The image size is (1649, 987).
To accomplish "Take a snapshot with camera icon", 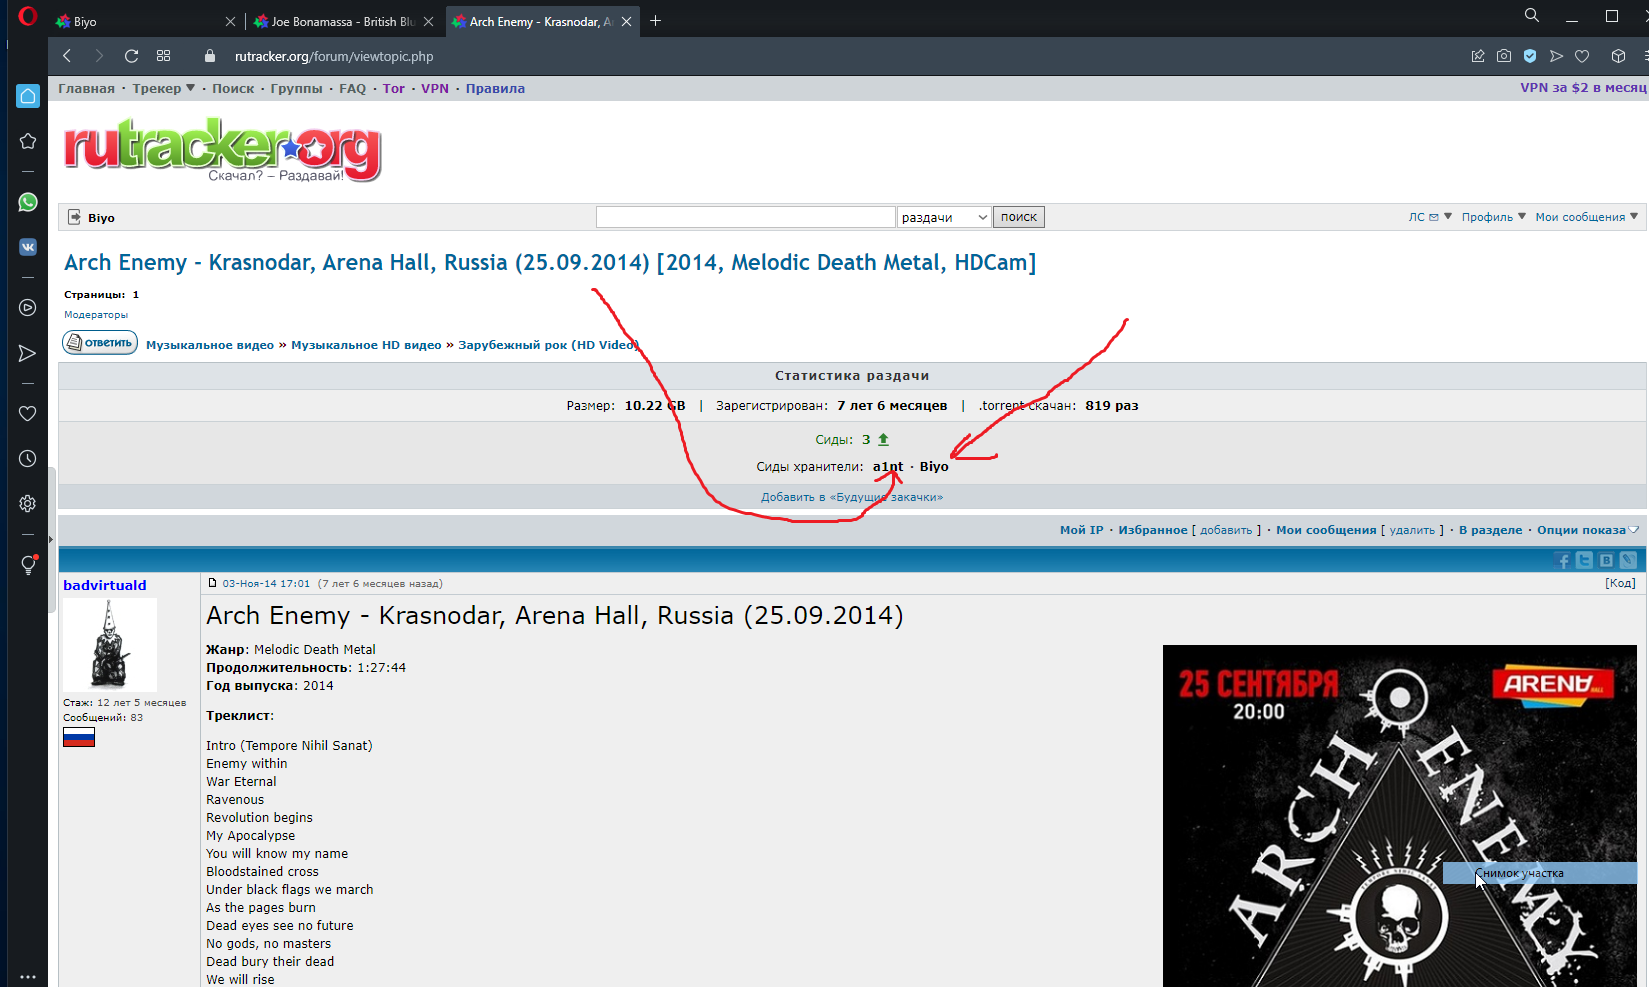I will click(x=1504, y=56).
